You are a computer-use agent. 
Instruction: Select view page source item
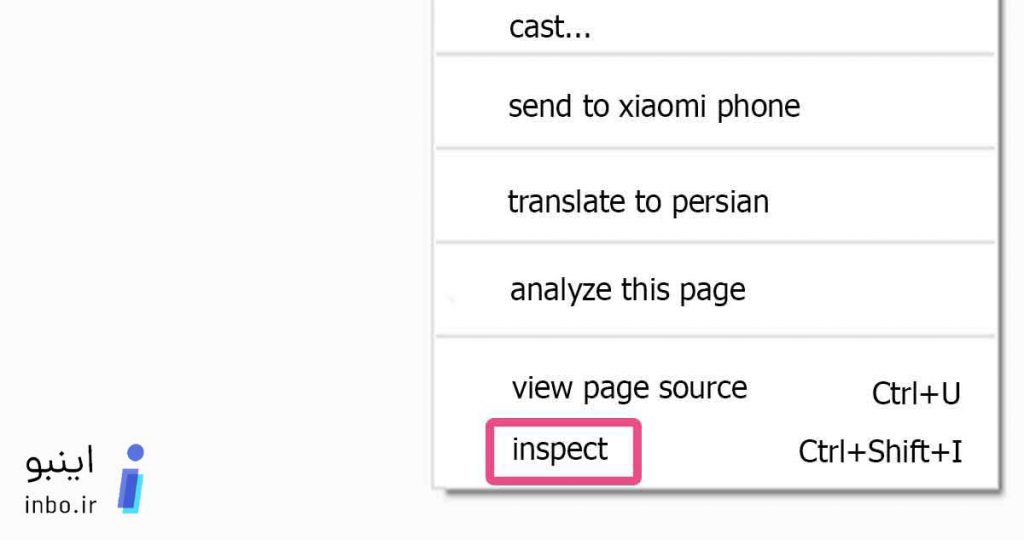point(715,388)
